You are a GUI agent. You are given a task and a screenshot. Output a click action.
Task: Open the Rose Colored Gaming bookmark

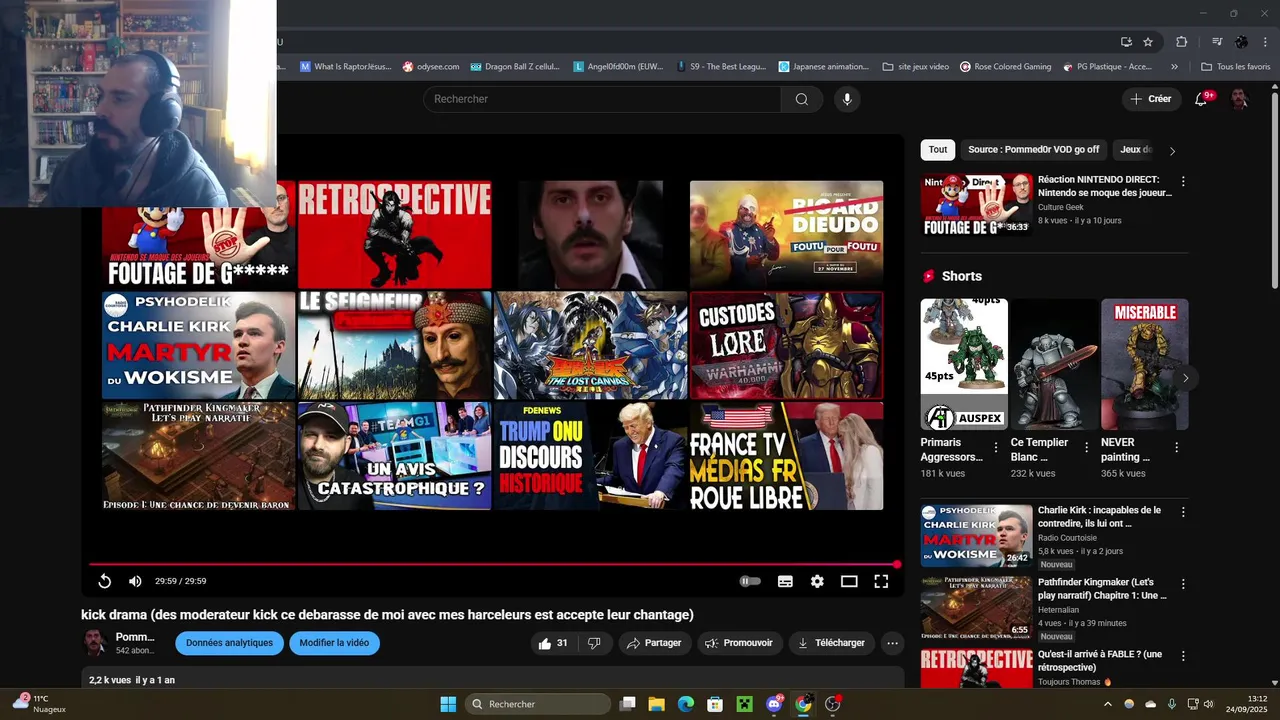(1005, 67)
